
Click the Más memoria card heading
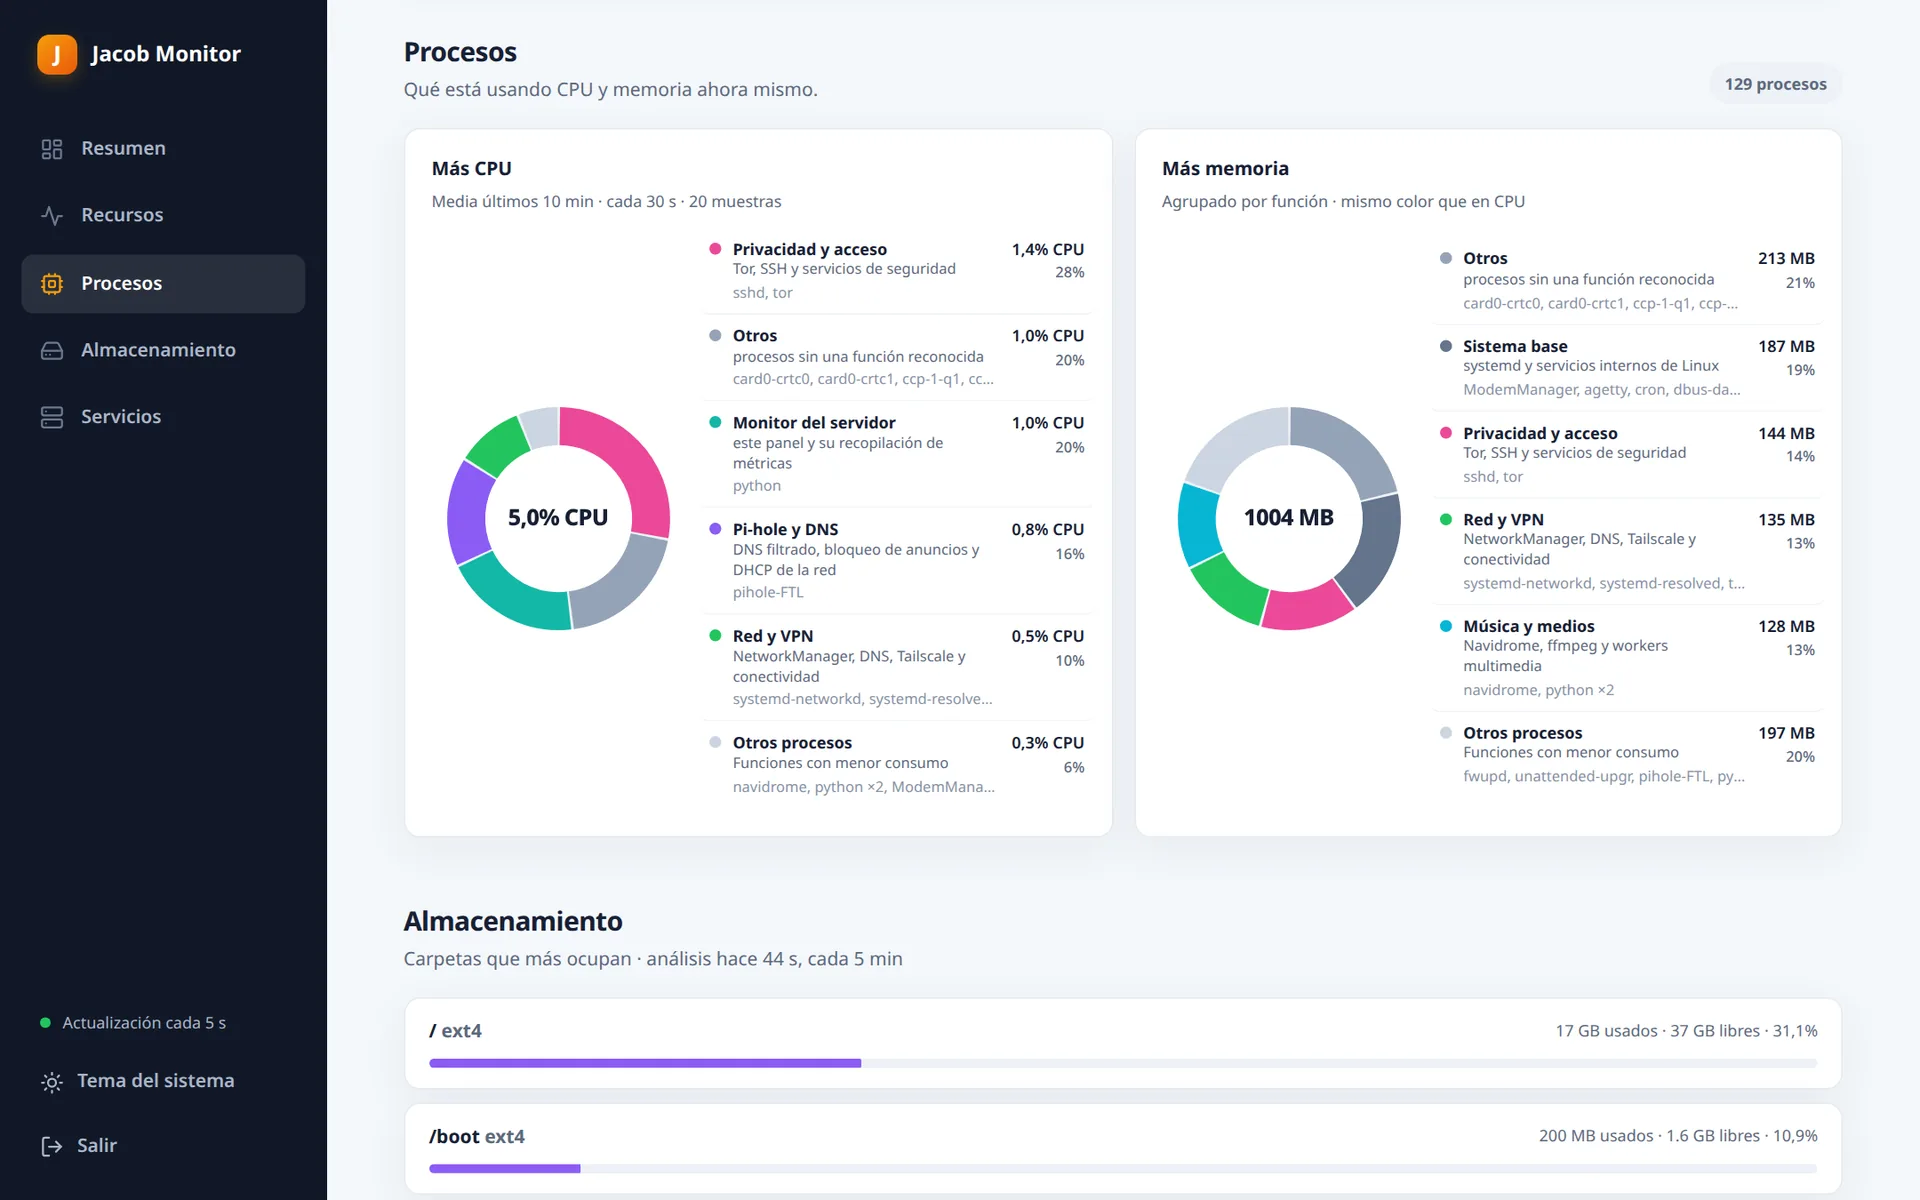point(1225,169)
